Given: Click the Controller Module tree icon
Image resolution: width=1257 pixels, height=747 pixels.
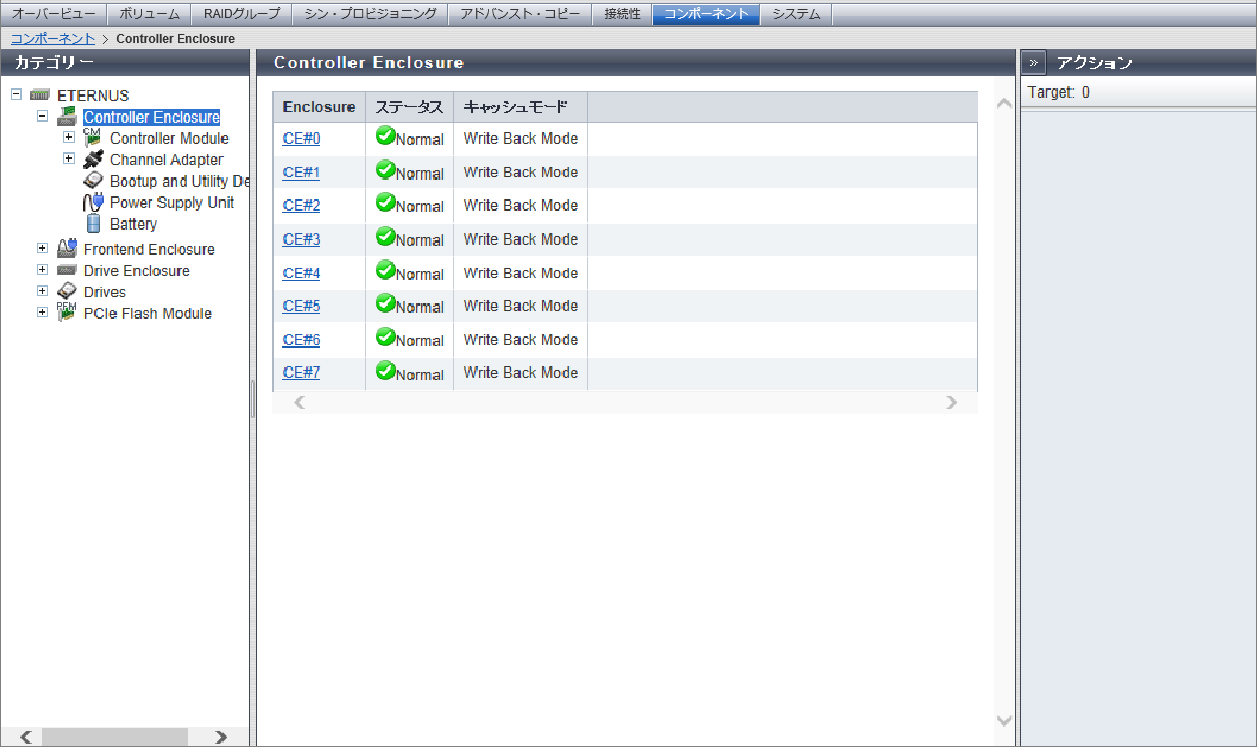Looking at the screenshot, I should (x=93, y=138).
